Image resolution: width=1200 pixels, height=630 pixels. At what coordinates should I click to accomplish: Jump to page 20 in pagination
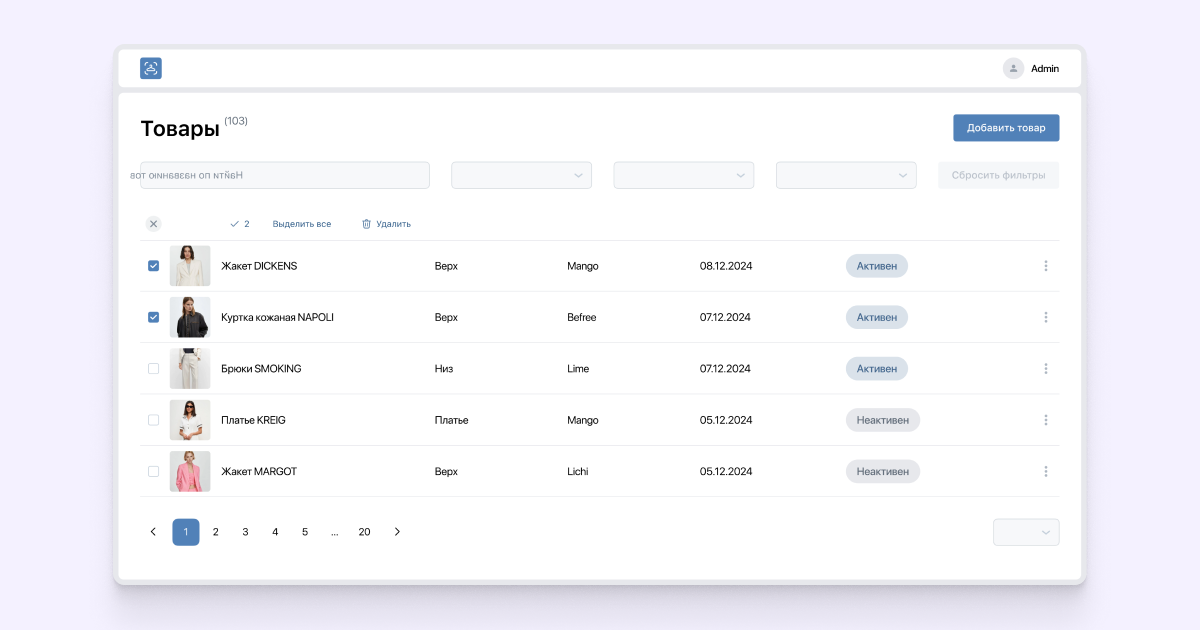coord(364,532)
